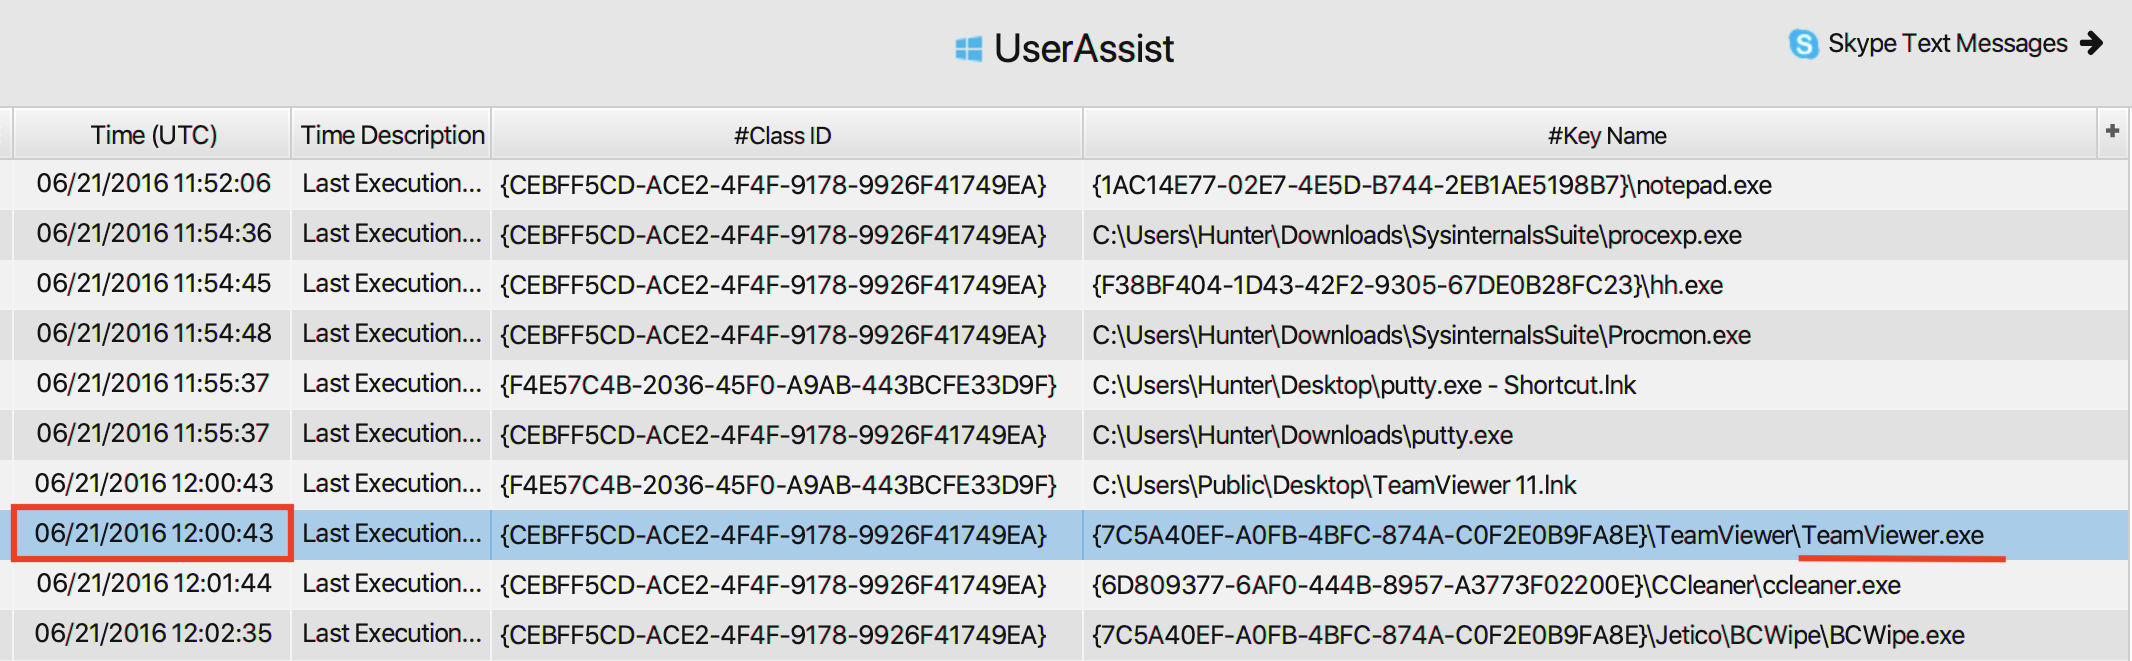2132x661 pixels.
Task: Click the Windows logo icon beside UserAssist
Action: [968, 49]
